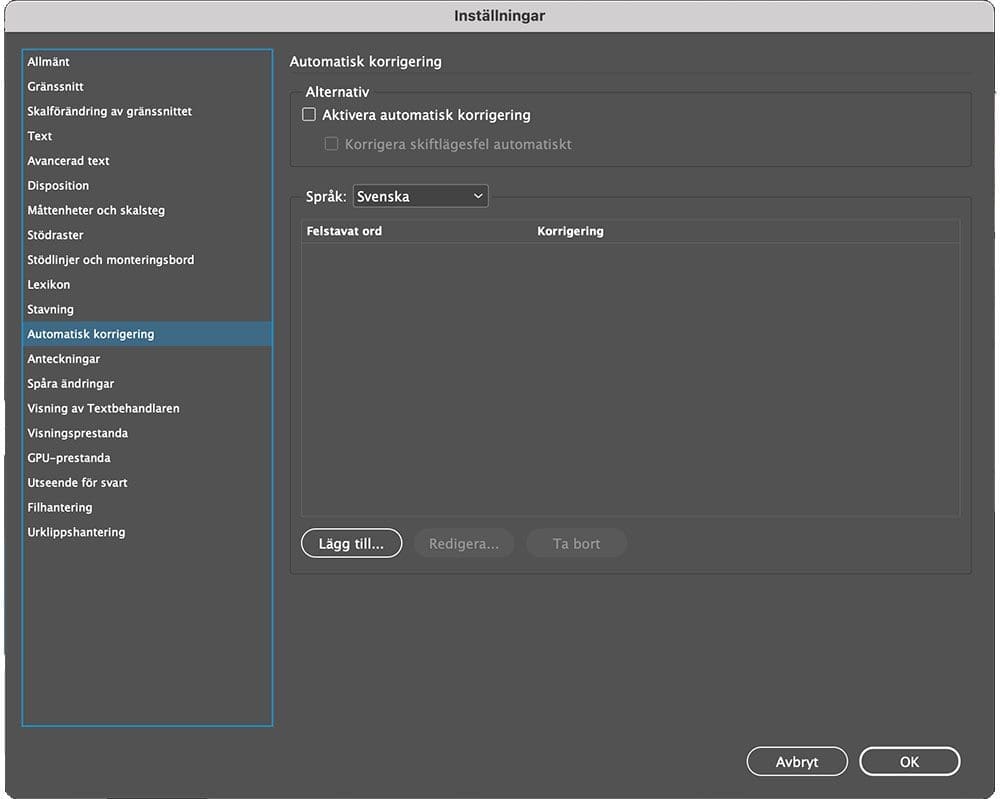Select the Lexikon category

point(147,285)
